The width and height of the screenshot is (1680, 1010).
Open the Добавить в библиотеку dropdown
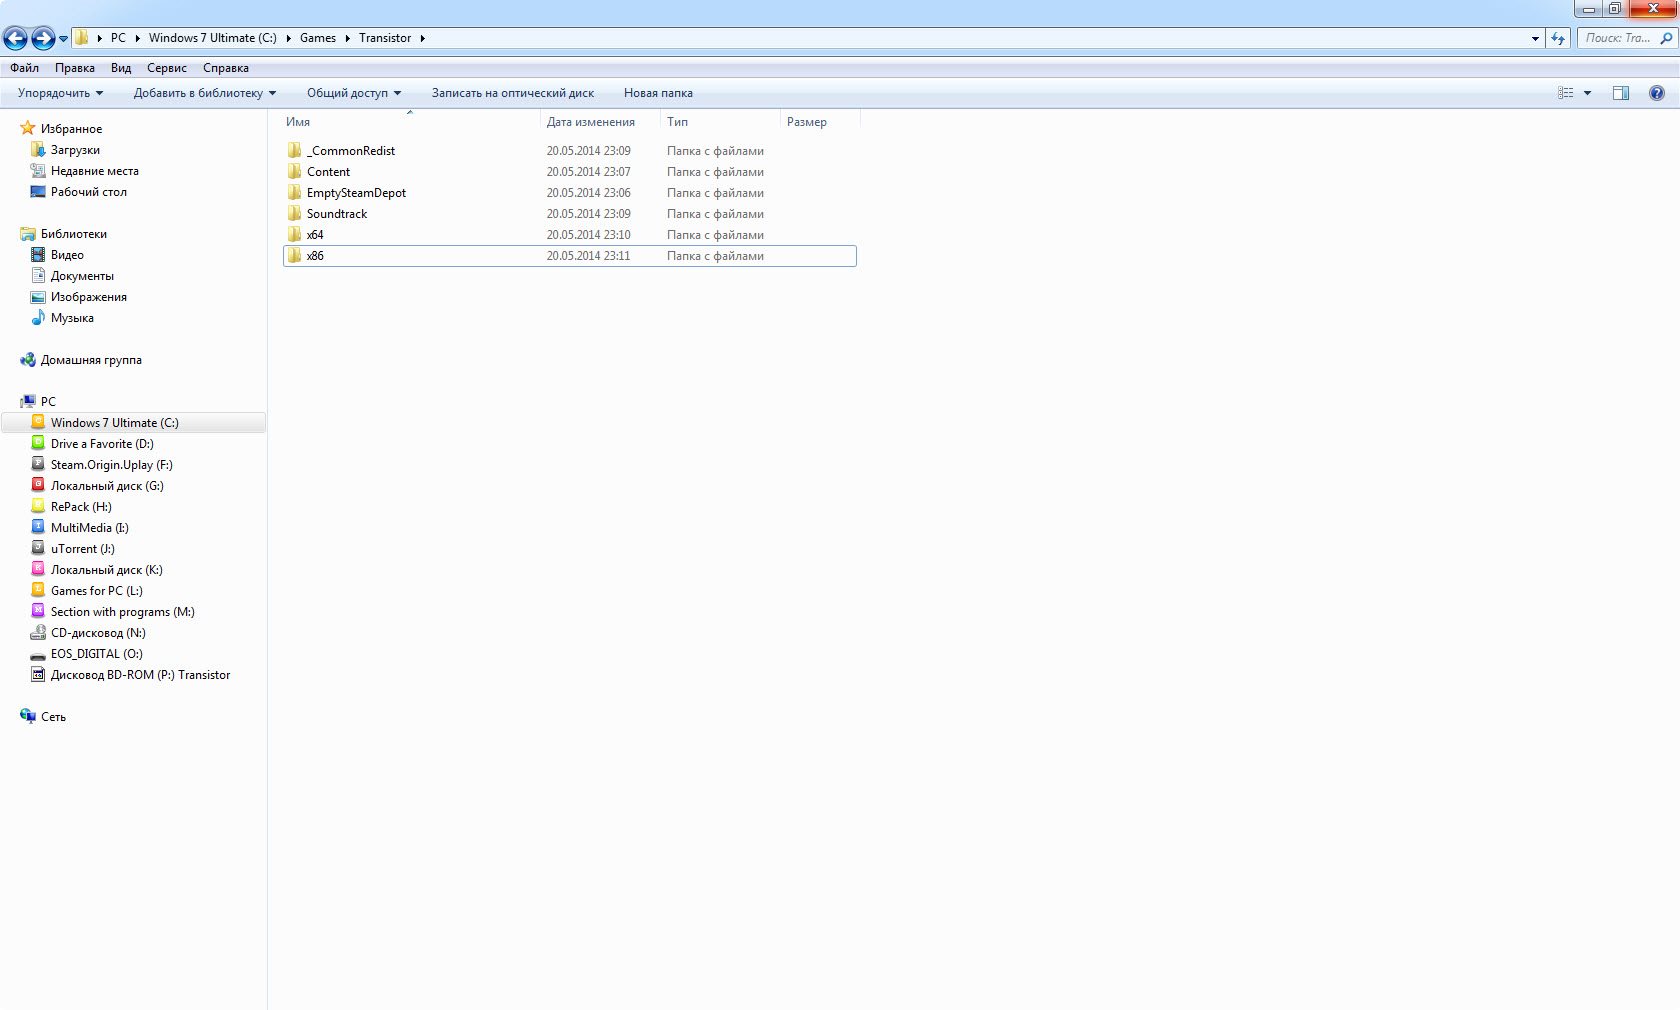204,93
